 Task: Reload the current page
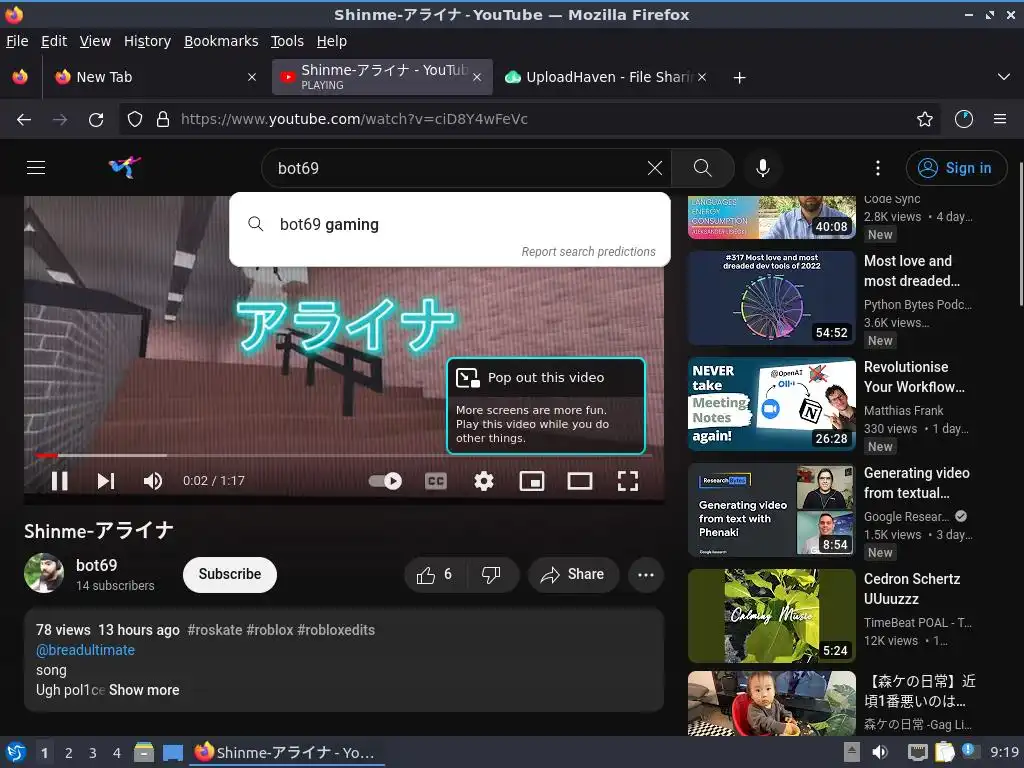(x=96, y=120)
